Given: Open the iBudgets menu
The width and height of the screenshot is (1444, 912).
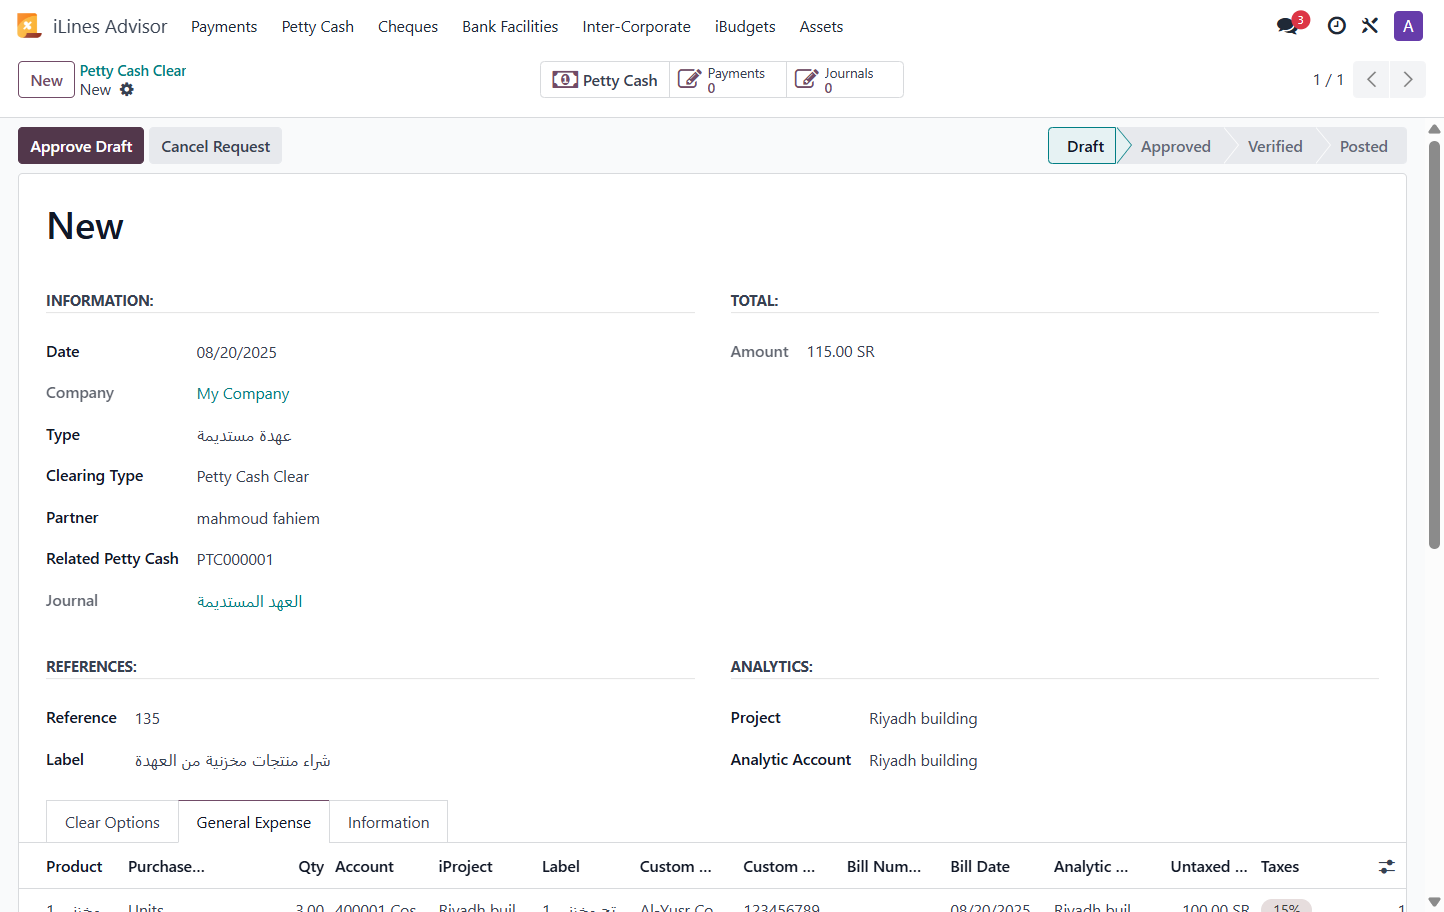Looking at the screenshot, I should (745, 27).
